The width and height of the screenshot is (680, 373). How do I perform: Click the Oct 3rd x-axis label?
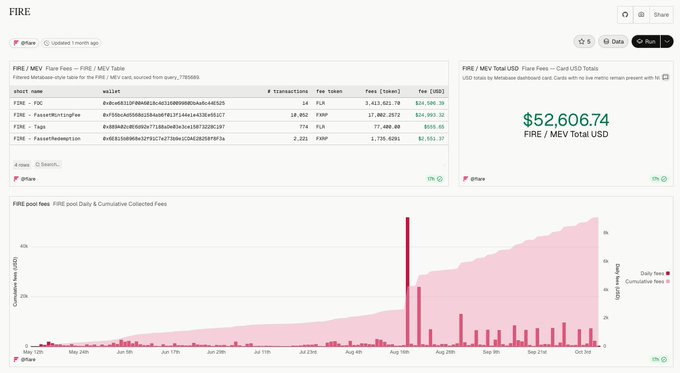[x=583, y=352]
